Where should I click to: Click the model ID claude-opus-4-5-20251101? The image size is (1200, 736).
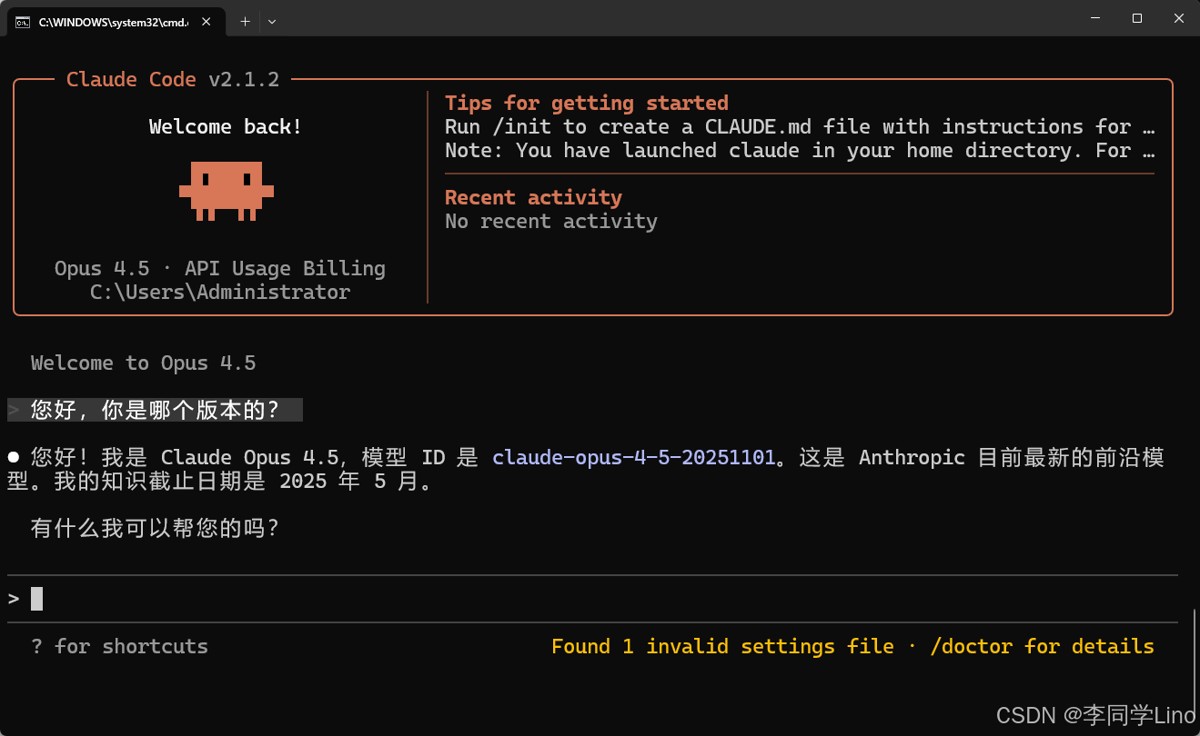tap(634, 458)
